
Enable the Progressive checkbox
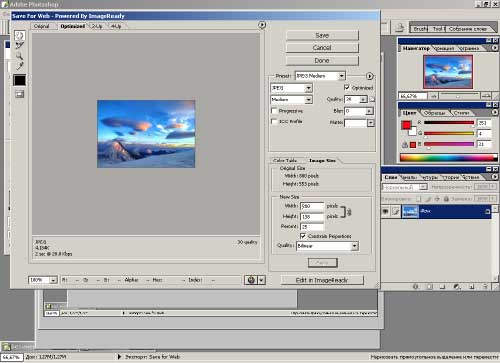(x=274, y=111)
